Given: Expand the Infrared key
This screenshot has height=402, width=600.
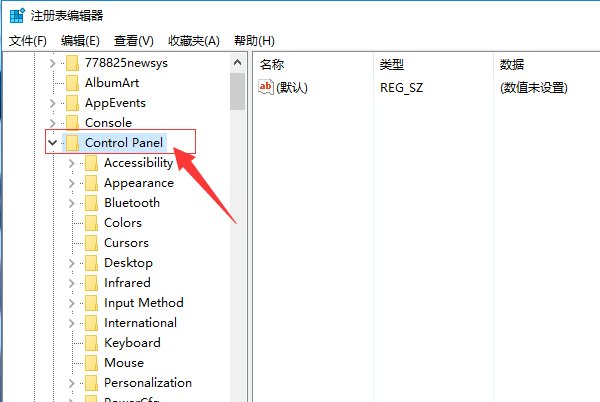Looking at the screenshot, I should pos(72,283).
